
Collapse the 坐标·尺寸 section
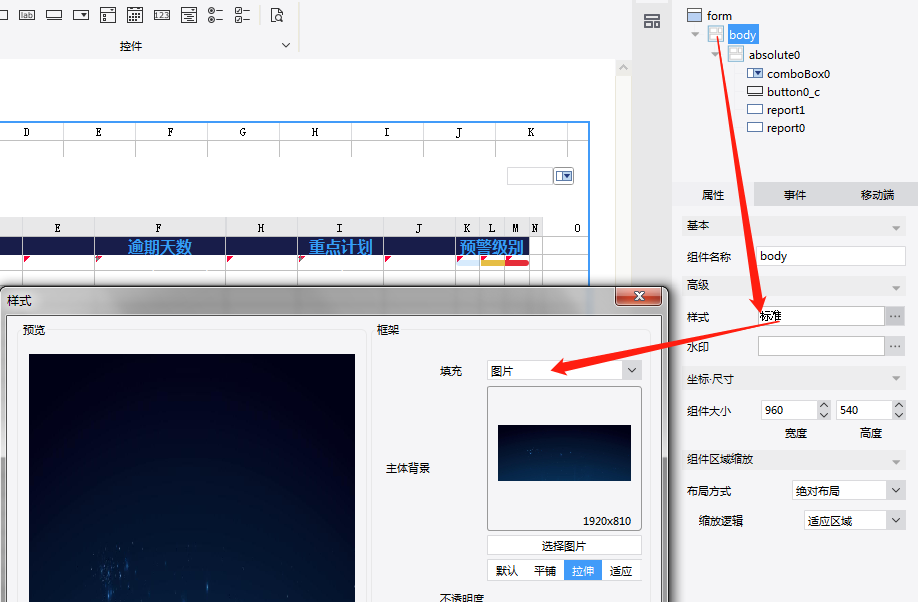point(896,378)
